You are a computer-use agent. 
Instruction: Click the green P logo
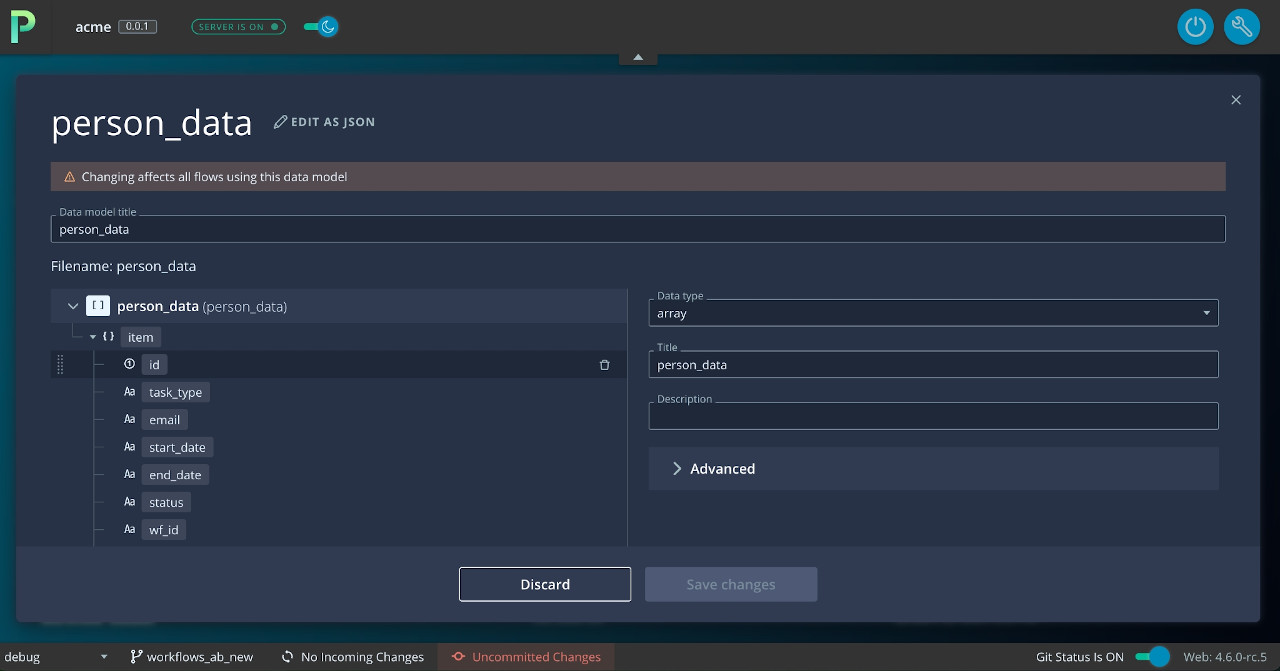(x=22, y=26)
